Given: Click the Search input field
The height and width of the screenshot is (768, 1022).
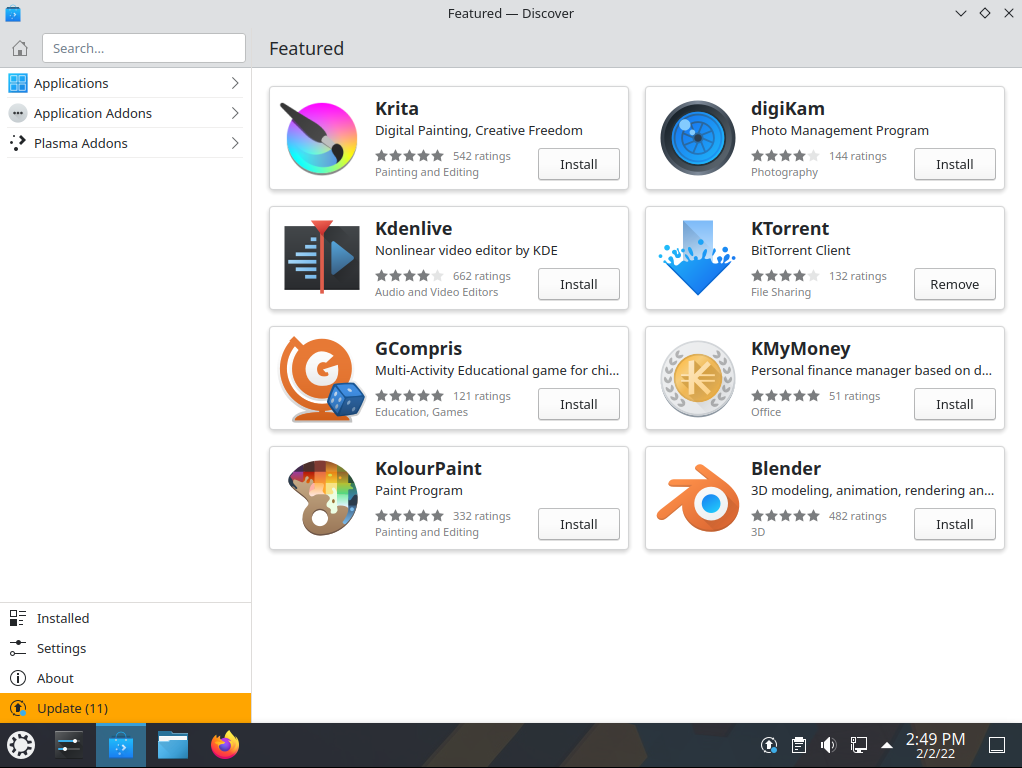Looking at the screenshot, I should [x=143, y=48].
